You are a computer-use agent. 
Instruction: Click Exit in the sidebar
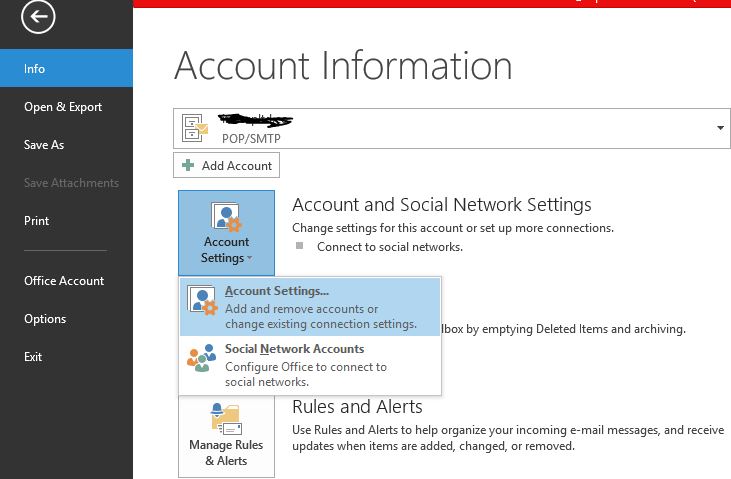[x=33, y=357]
